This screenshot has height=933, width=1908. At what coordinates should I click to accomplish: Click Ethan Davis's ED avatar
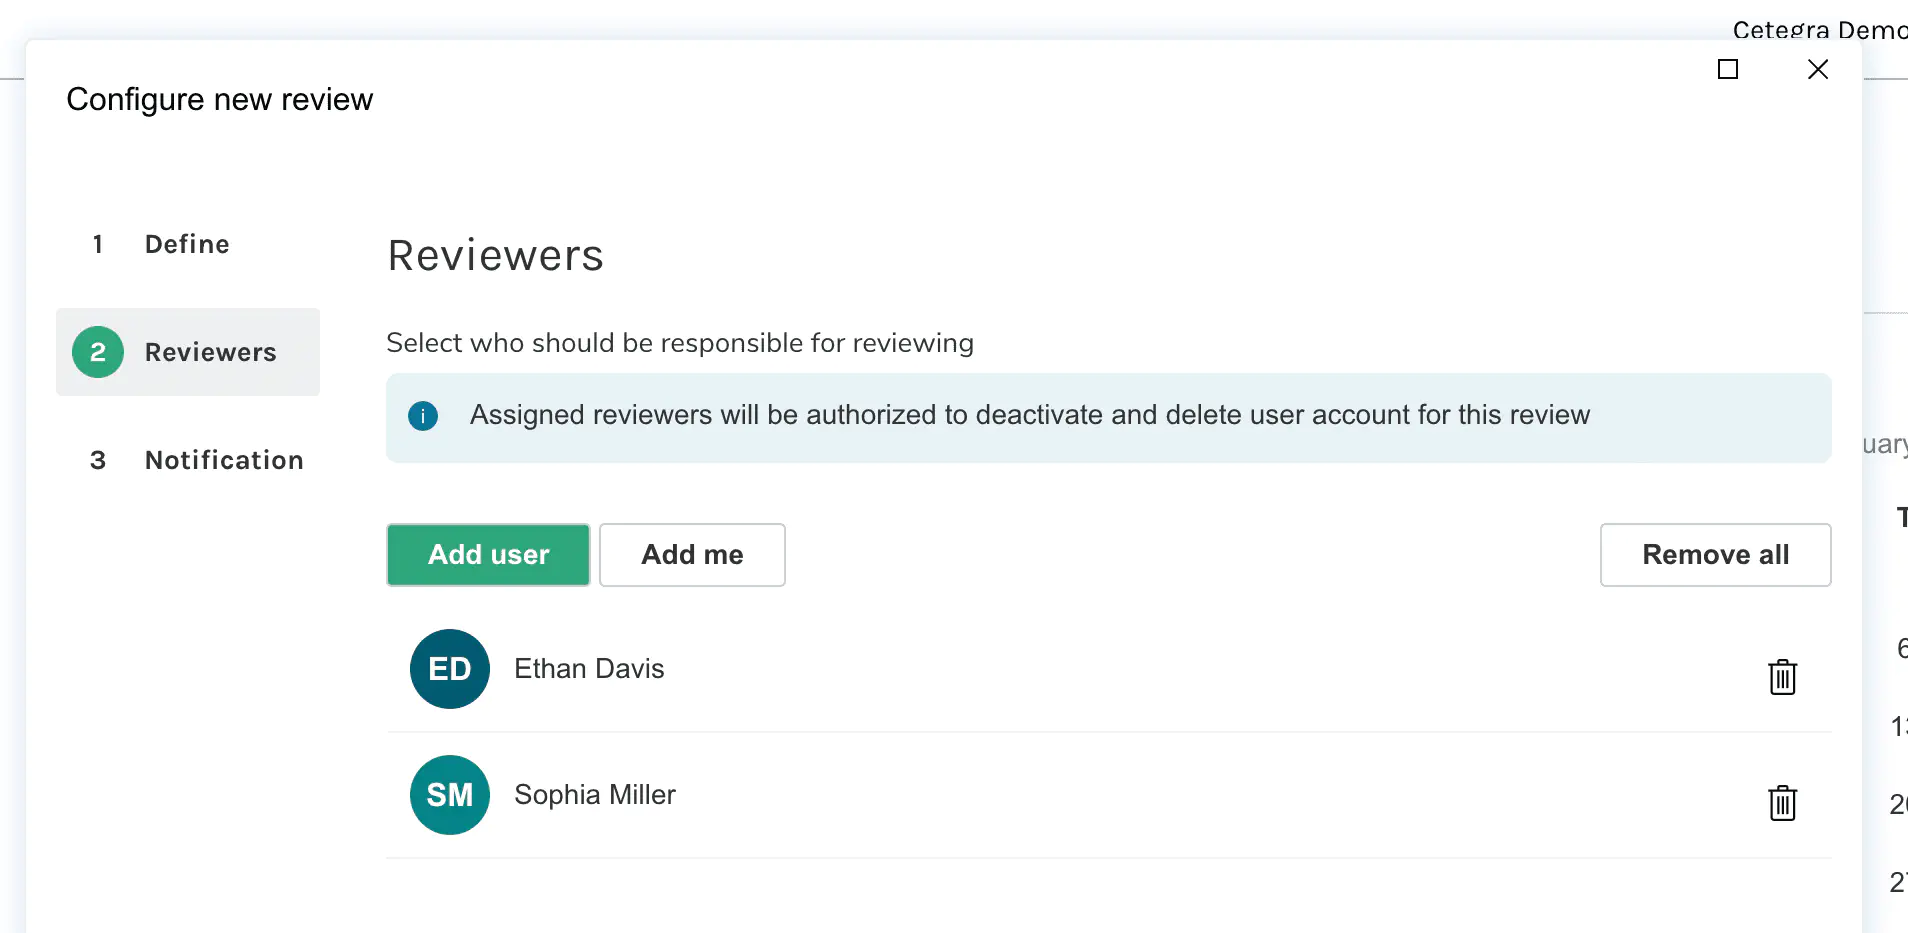pyautogui.click(x=449, y=668)
